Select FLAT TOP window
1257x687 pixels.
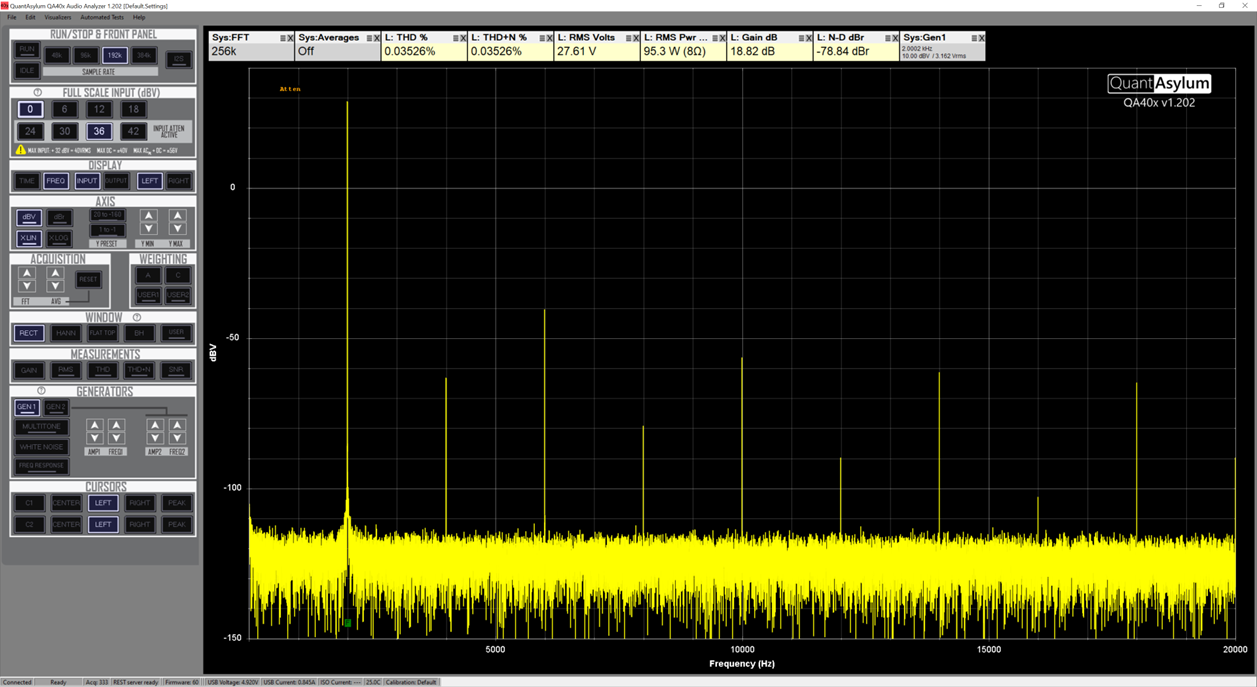pyautogui.click(x=102, y=333)
